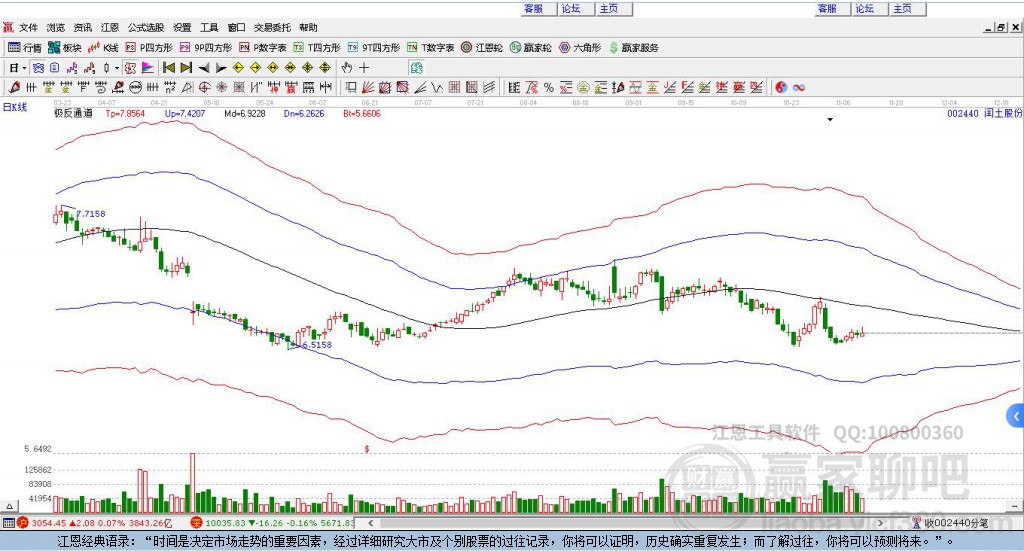This screenshot has width=1024, height=551.
Task: Select the red pencil drawing tool
Action: (x=14, y=87)
